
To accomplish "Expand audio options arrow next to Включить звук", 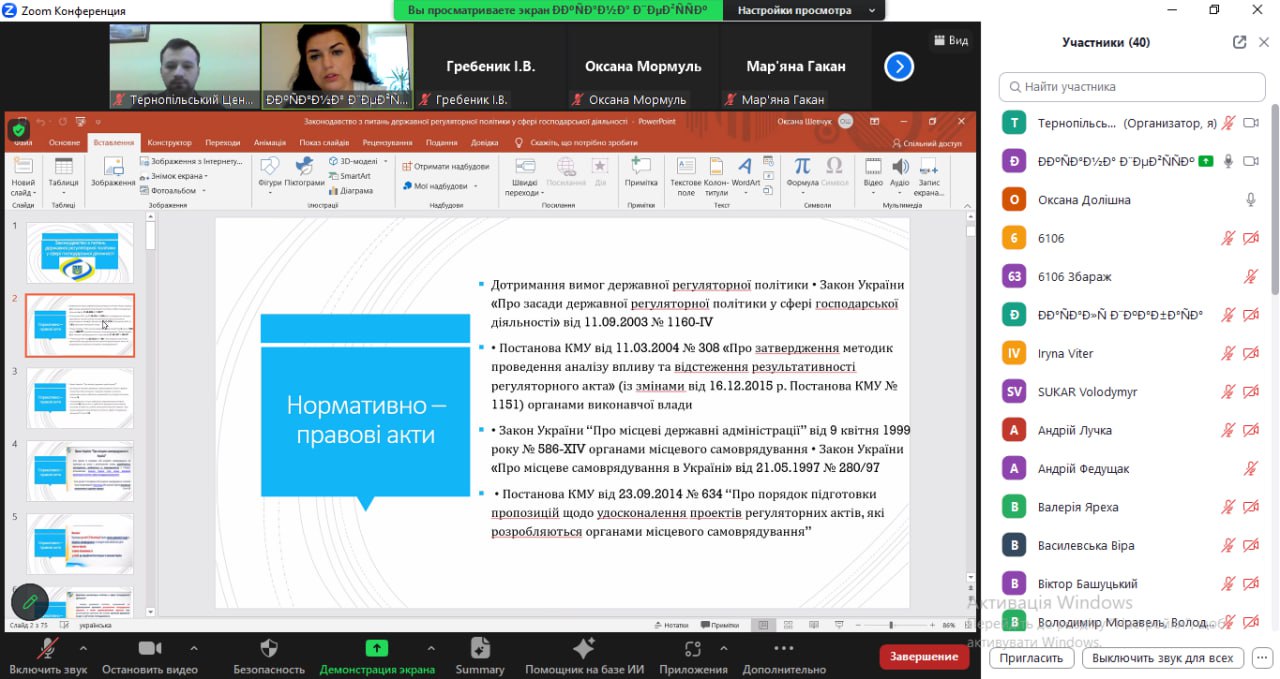I will (81, 647).
